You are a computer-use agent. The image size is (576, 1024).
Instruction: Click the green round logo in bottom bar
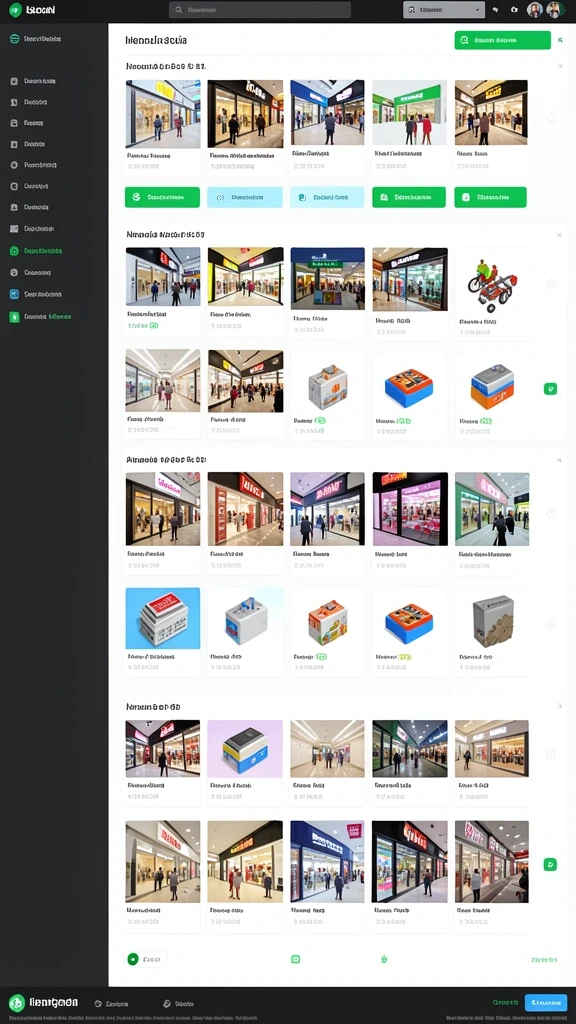coord(17,1003)
